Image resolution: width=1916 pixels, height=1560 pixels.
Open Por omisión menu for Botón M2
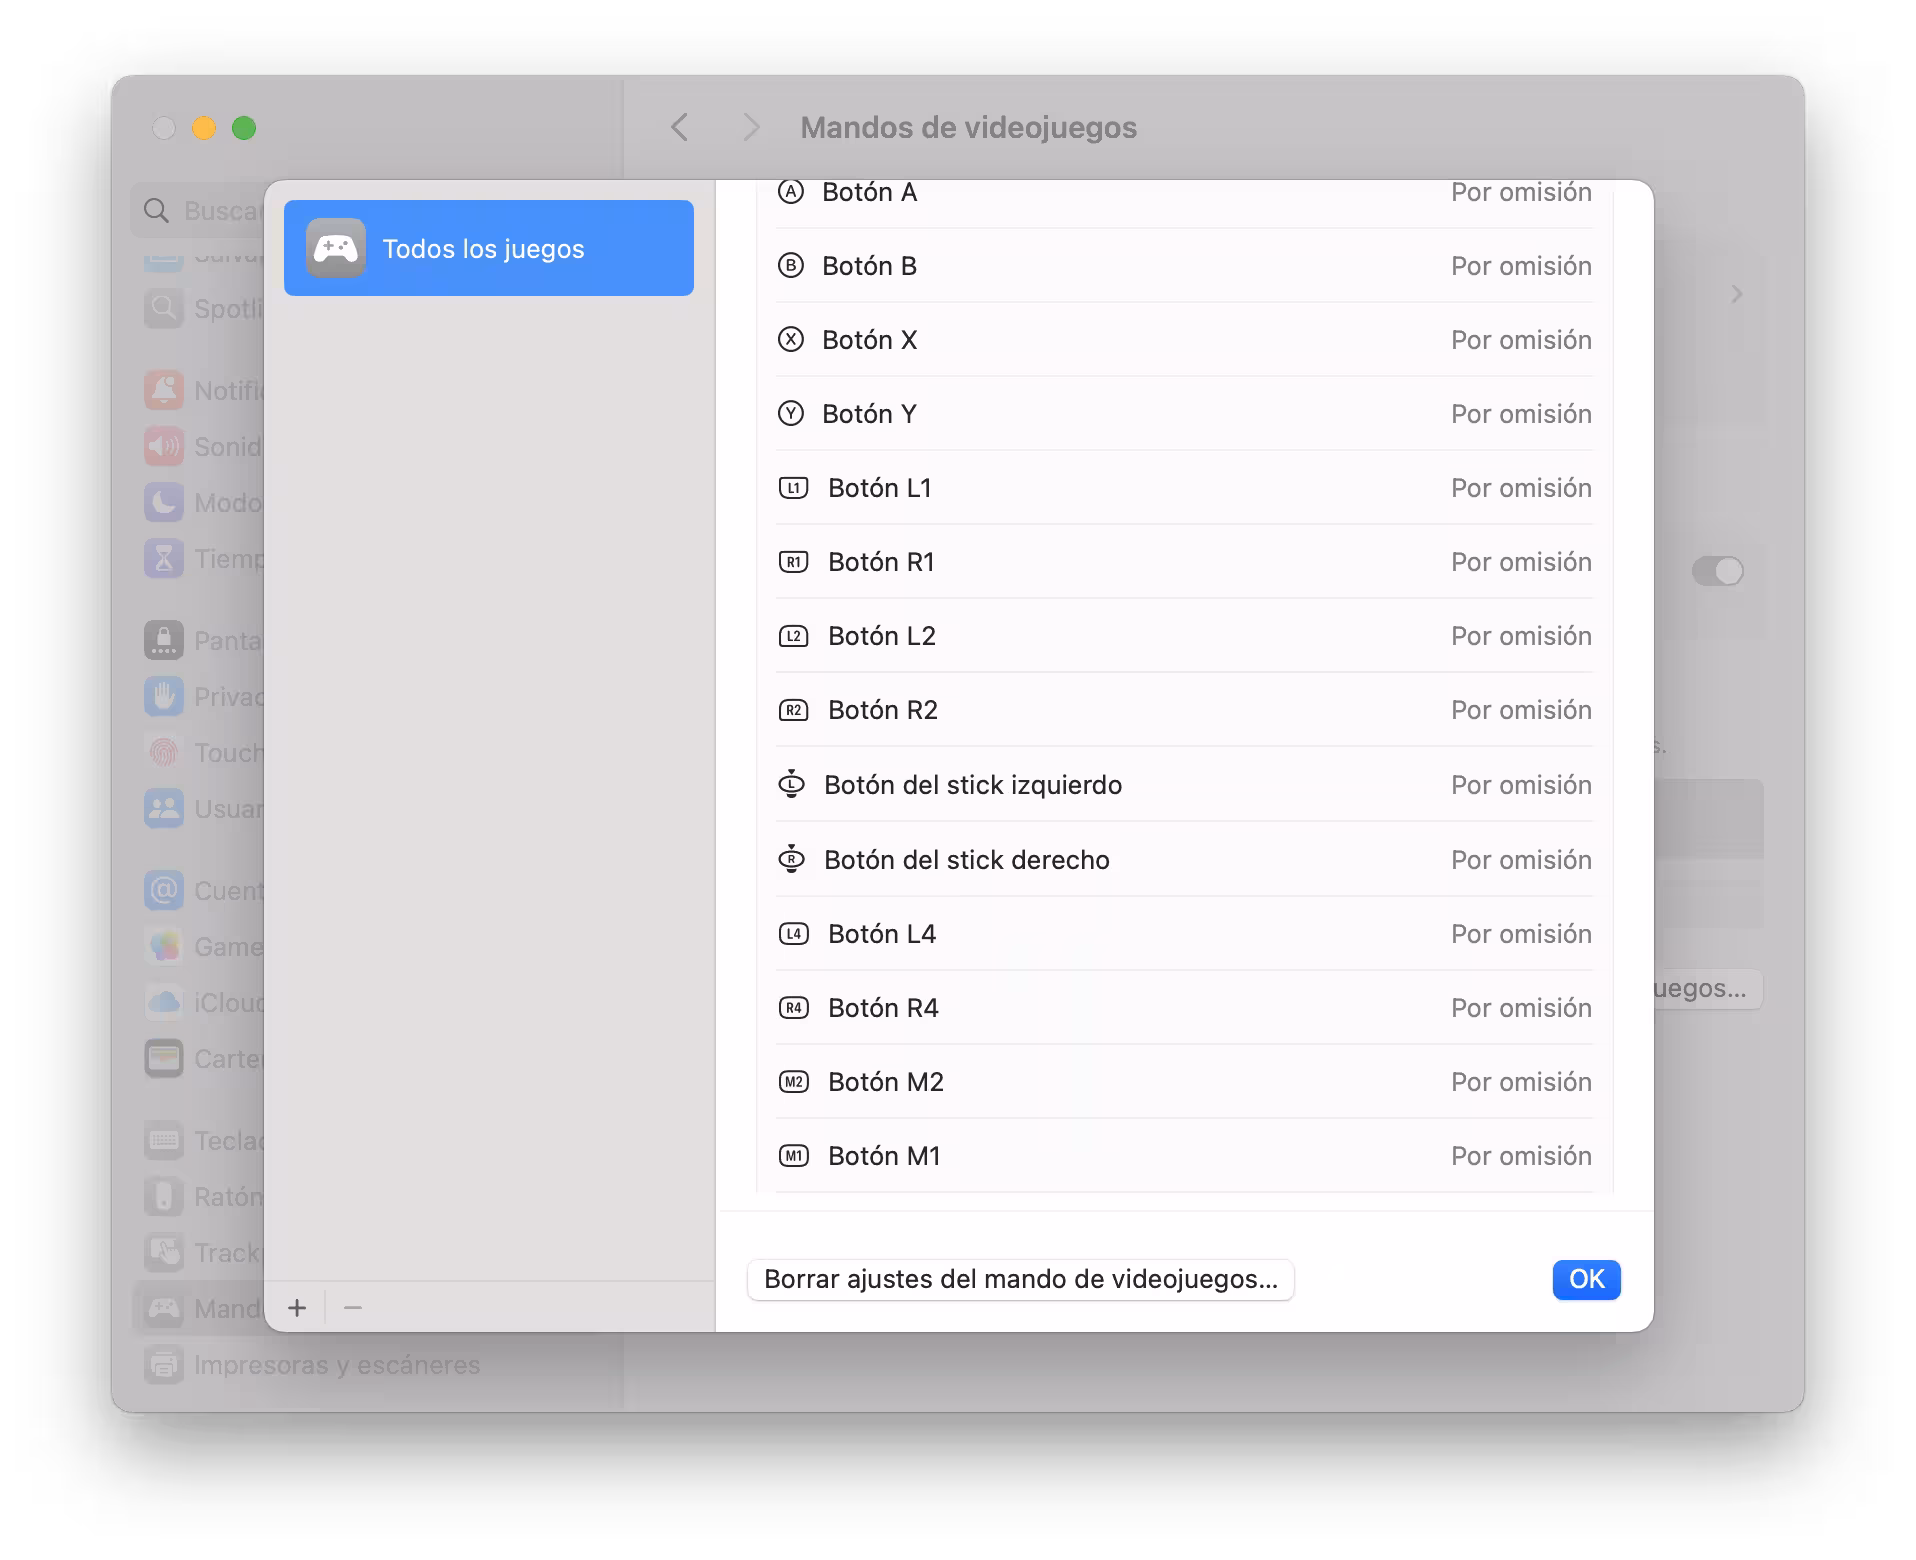[1521, 1082]
